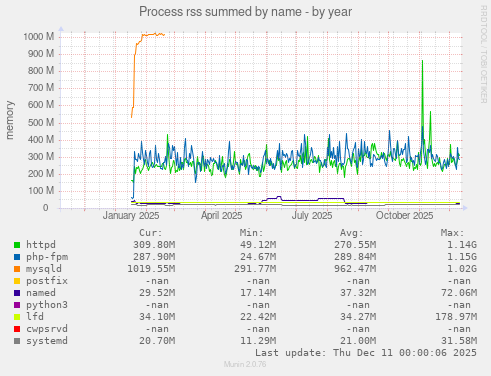The height and width of the screenshot is (376, 491).
Task: Click the blue php-fpm legend swatch
Action: coord(17,257)
